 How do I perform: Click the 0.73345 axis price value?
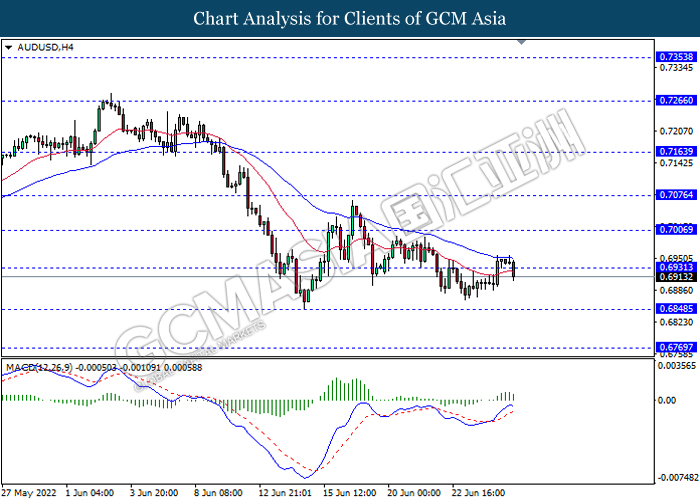677,68
